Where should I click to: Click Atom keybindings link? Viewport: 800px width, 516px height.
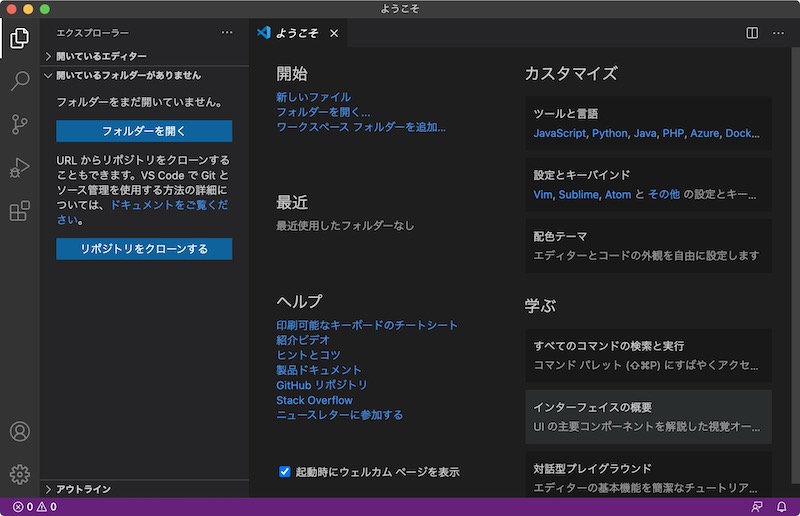(618, 194)
